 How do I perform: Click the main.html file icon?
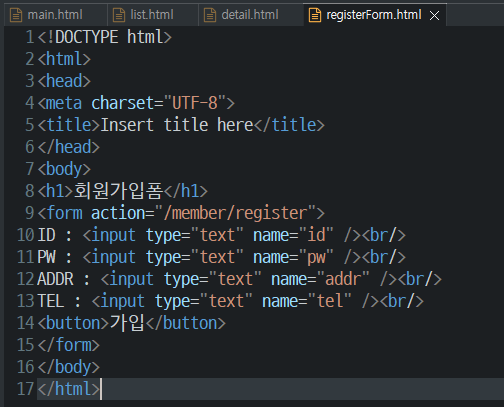[x=16, y=15]
